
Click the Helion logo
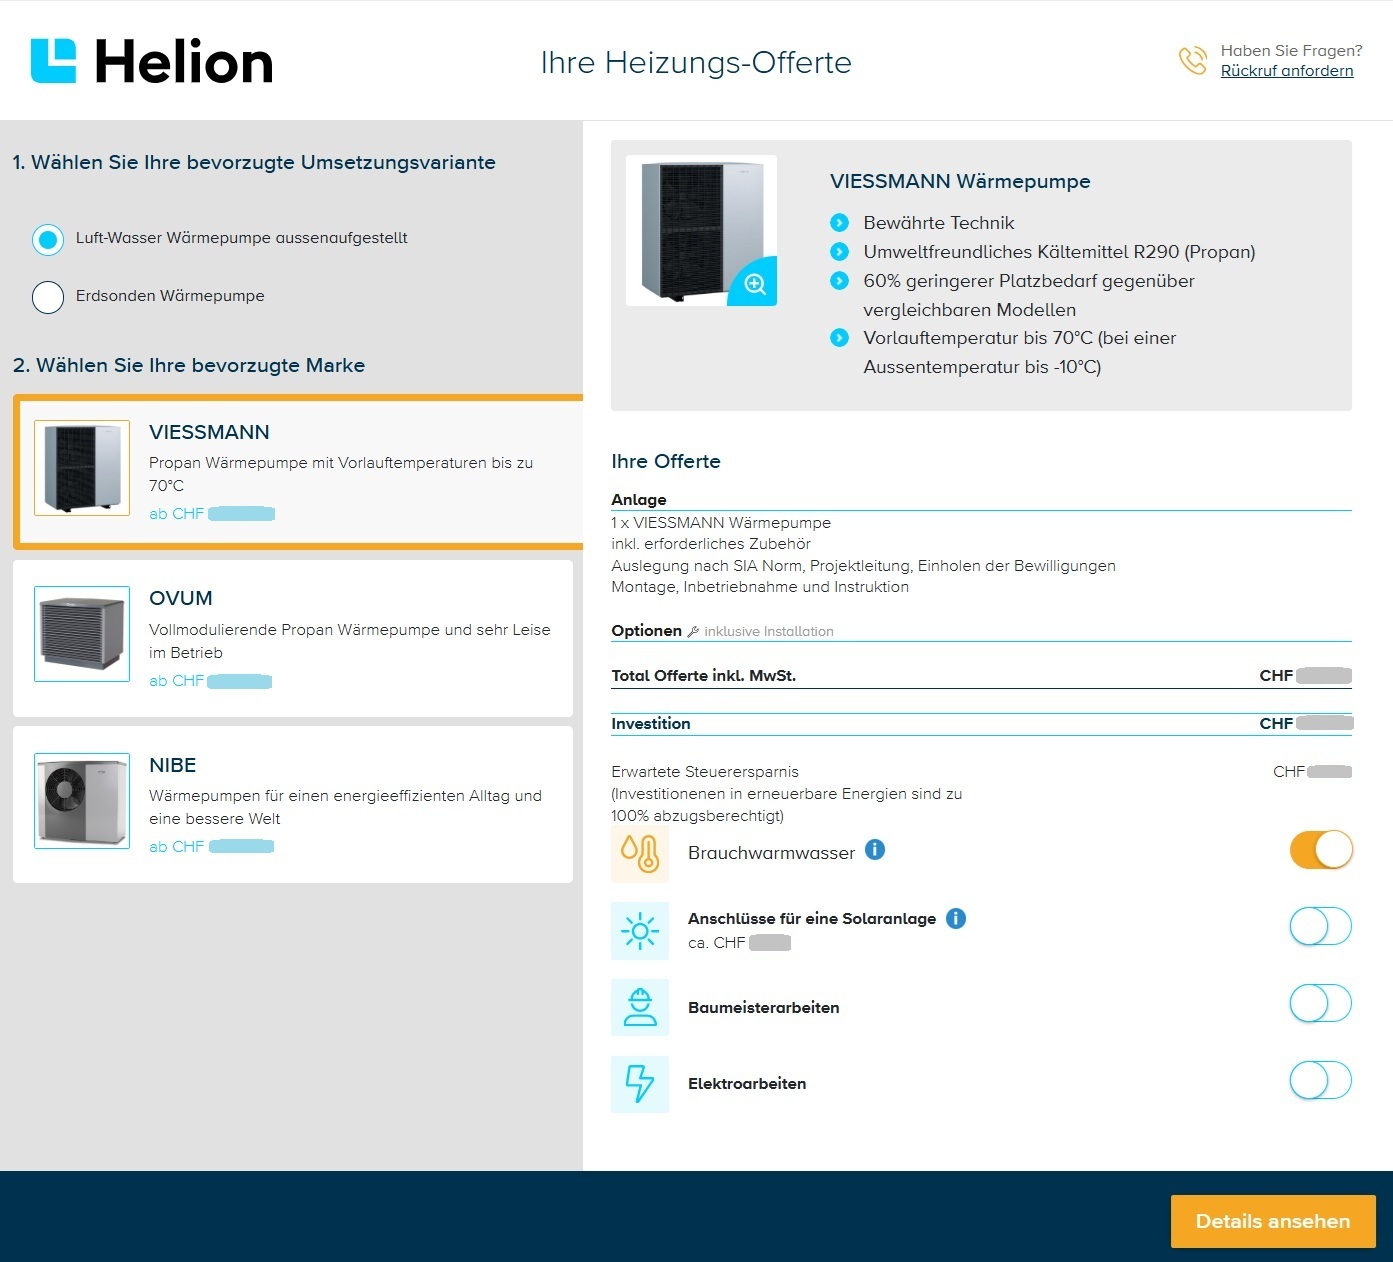click(152, 61)
